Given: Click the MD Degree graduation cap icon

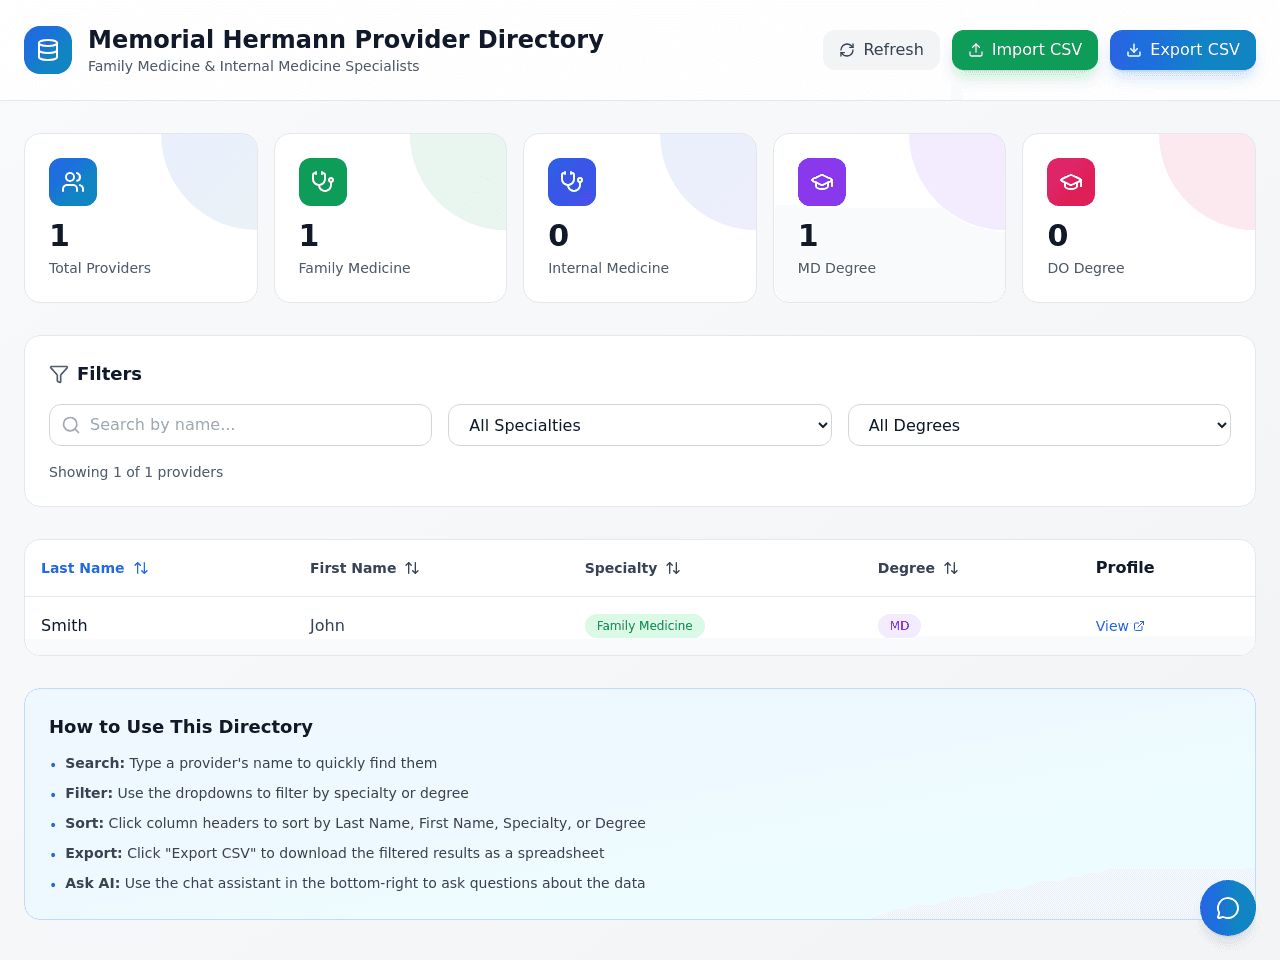Looking at the screenshot, I should pos(822,182).
